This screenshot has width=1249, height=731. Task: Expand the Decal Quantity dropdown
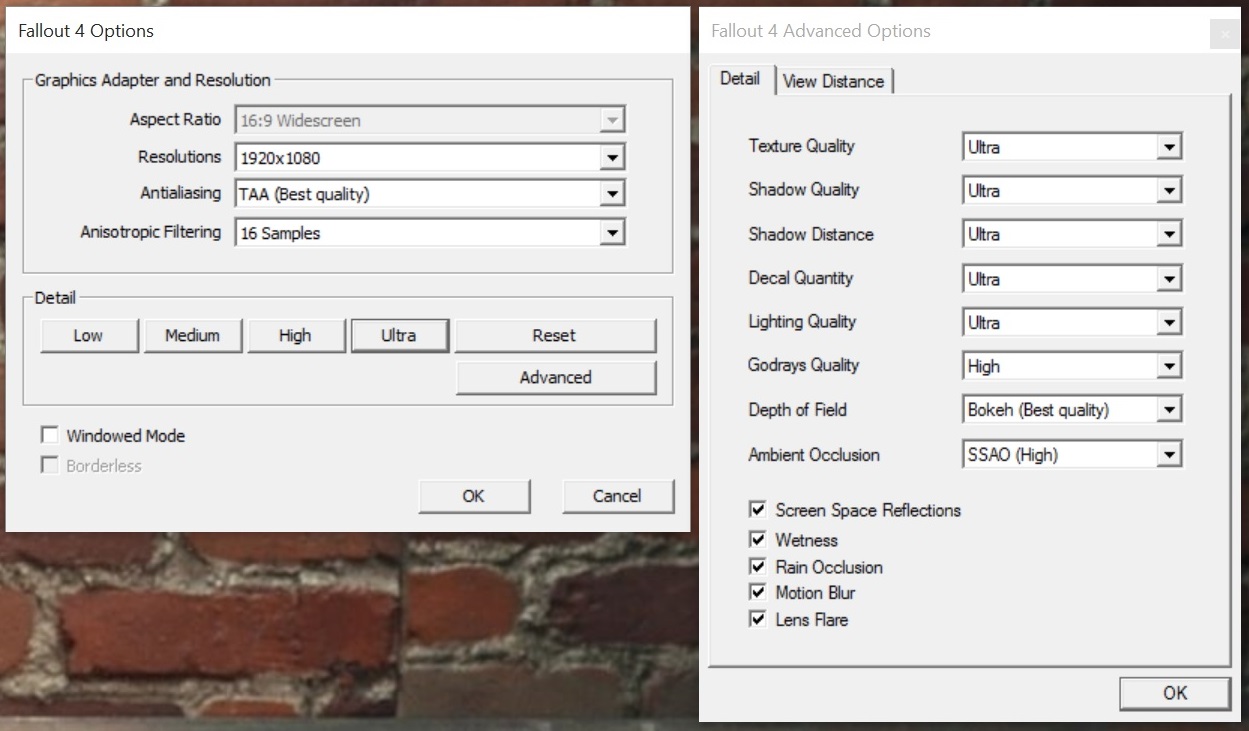(x=1072, y=279)
